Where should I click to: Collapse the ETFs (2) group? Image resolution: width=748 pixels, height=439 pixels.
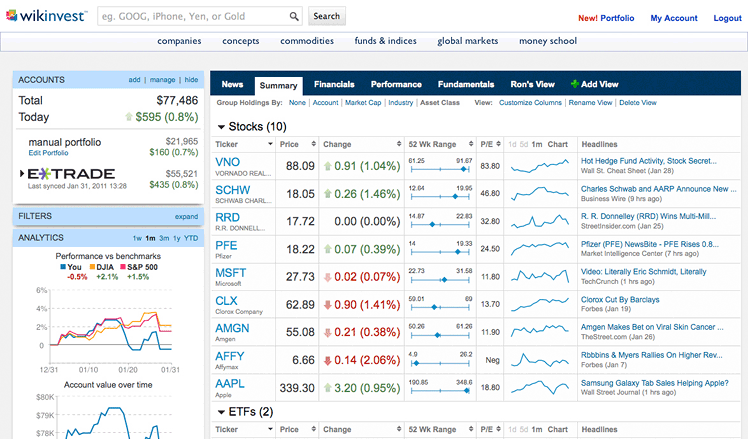[221, 412]
